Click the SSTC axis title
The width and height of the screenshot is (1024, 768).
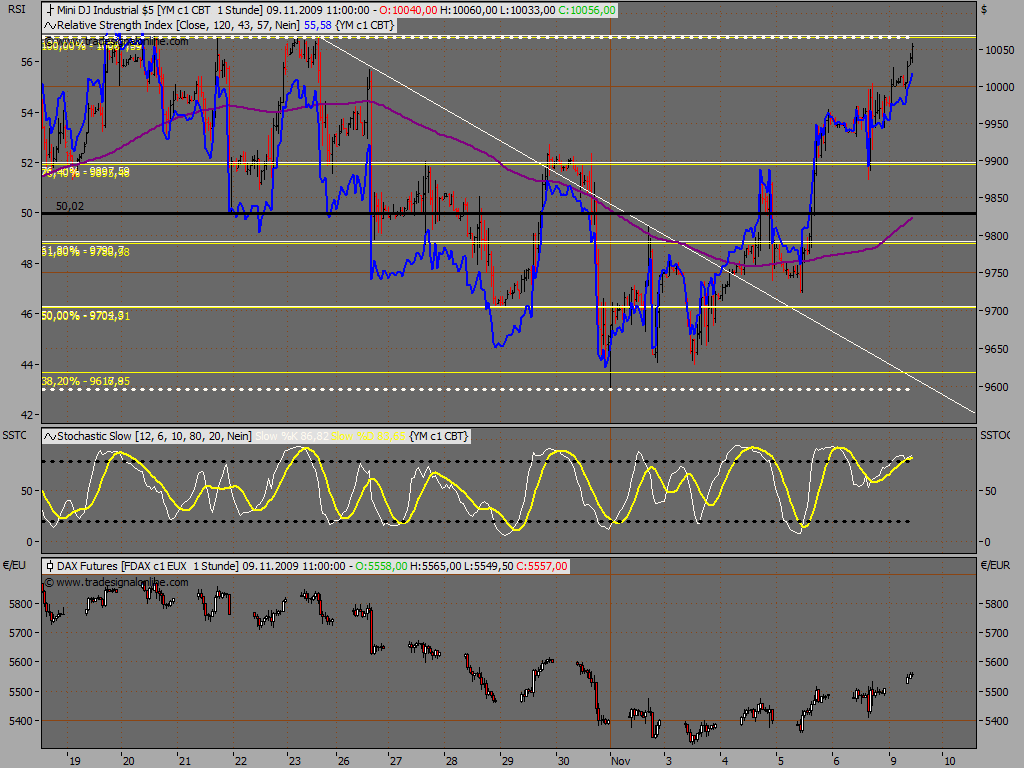pyautogui.click(x=15, y=436)
